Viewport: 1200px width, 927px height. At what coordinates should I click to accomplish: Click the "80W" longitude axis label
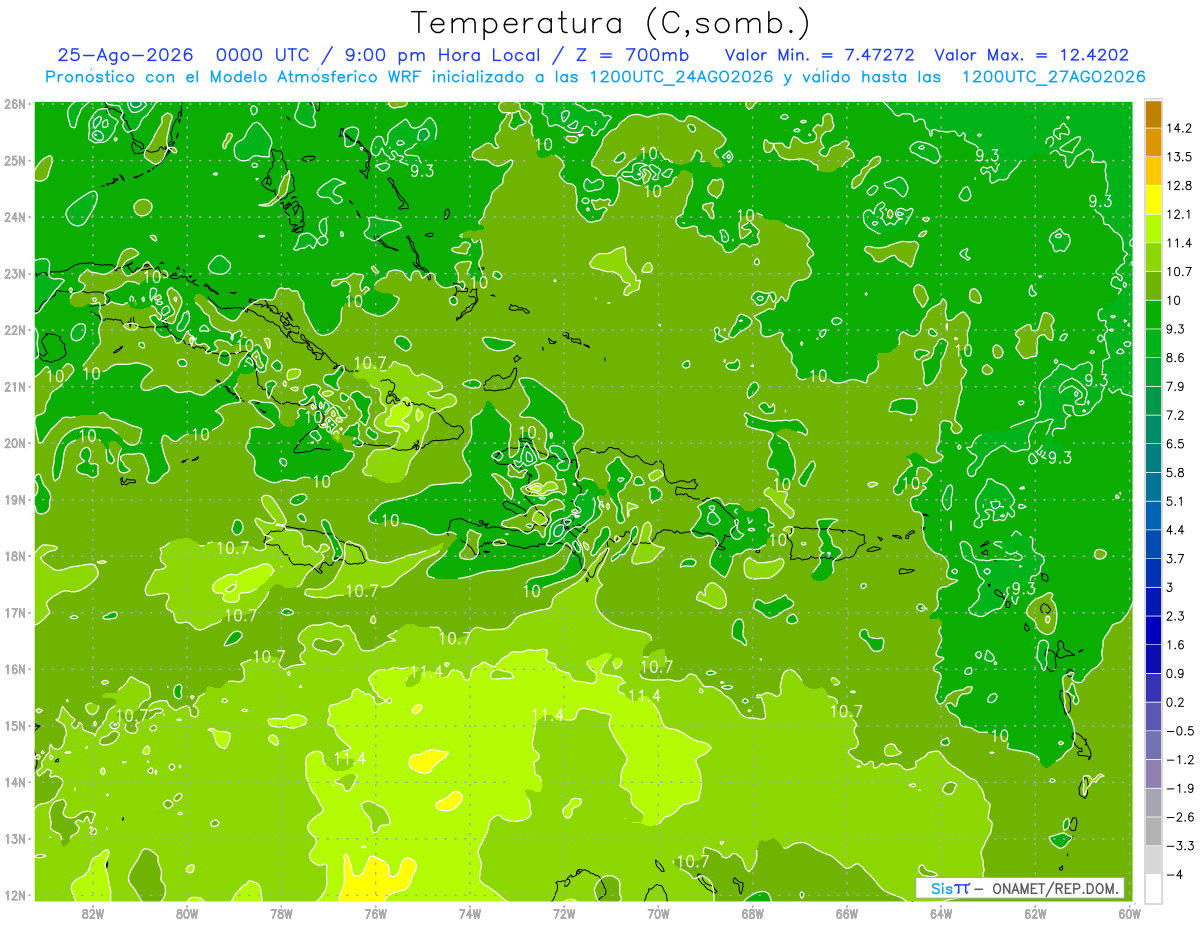pos(187,913)
